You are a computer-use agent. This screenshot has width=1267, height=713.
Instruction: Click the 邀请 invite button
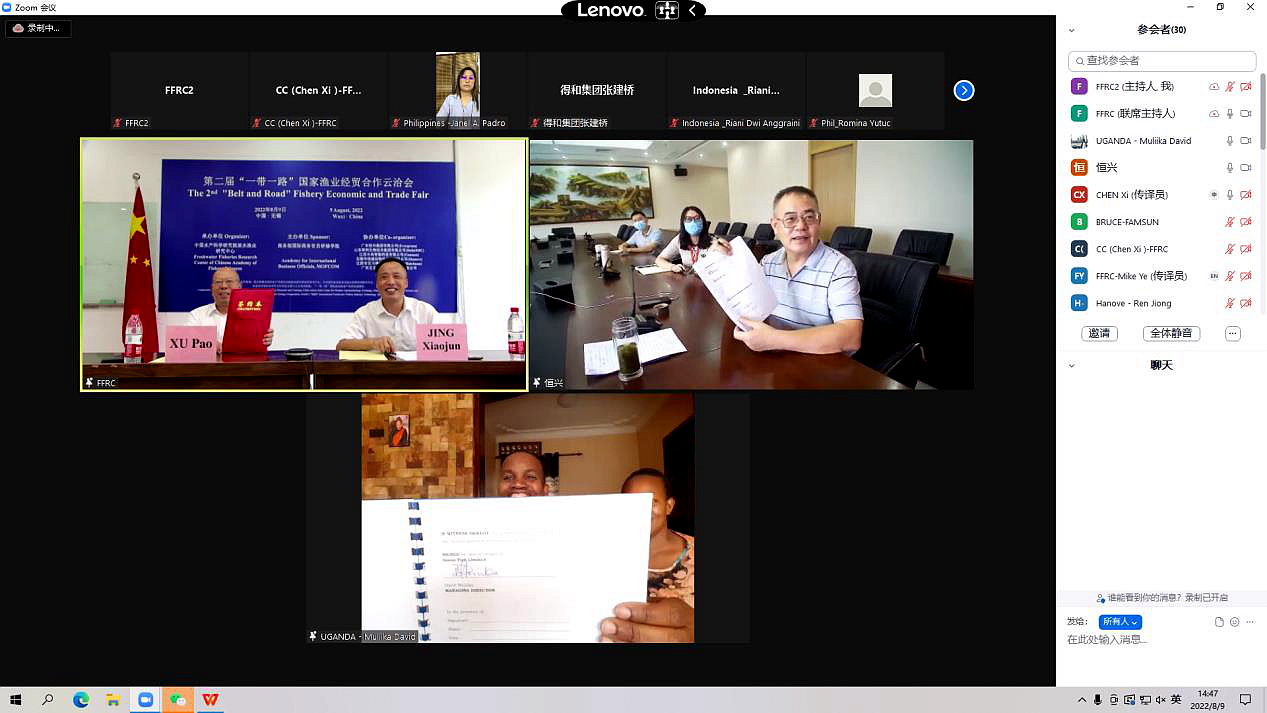tap(1100, 333)
